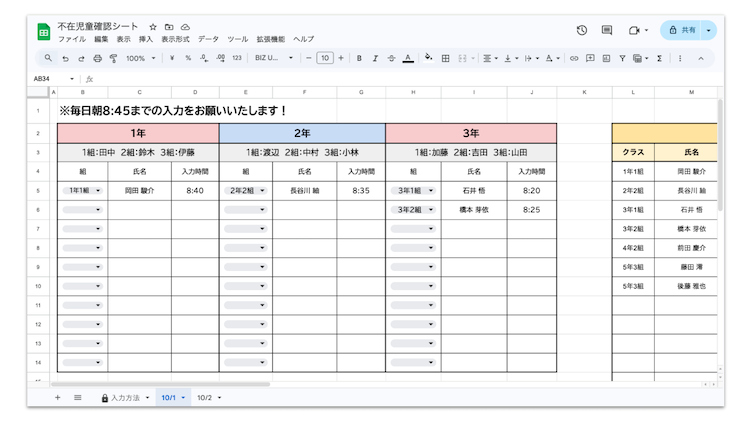The width and height of the screenshot is (750, 421).
Task: Add a new sheet with plus button
Action: 57,397
